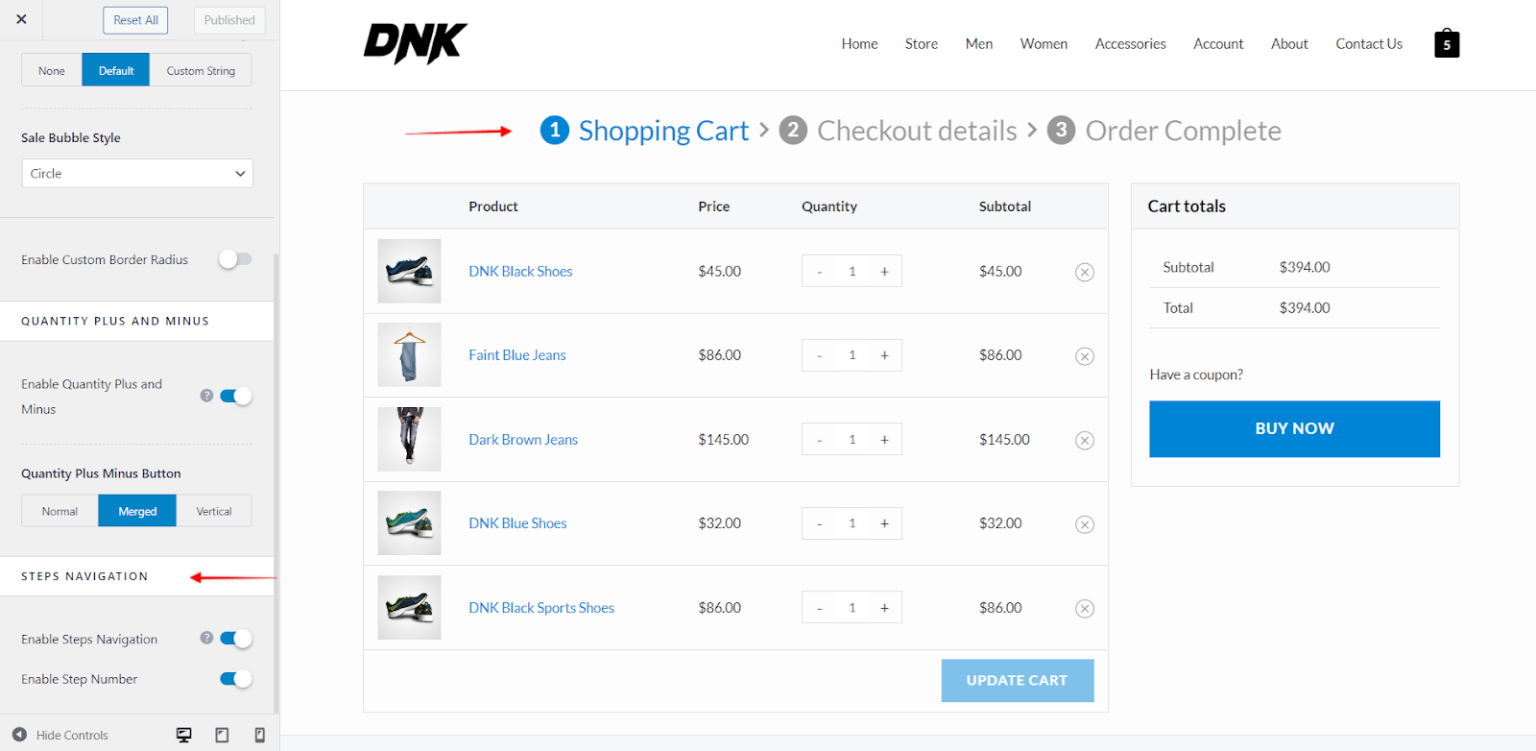Collapse the Quantity Plus and Minus section
Viewport: 1536px width, 751px height.
[115, 321]
